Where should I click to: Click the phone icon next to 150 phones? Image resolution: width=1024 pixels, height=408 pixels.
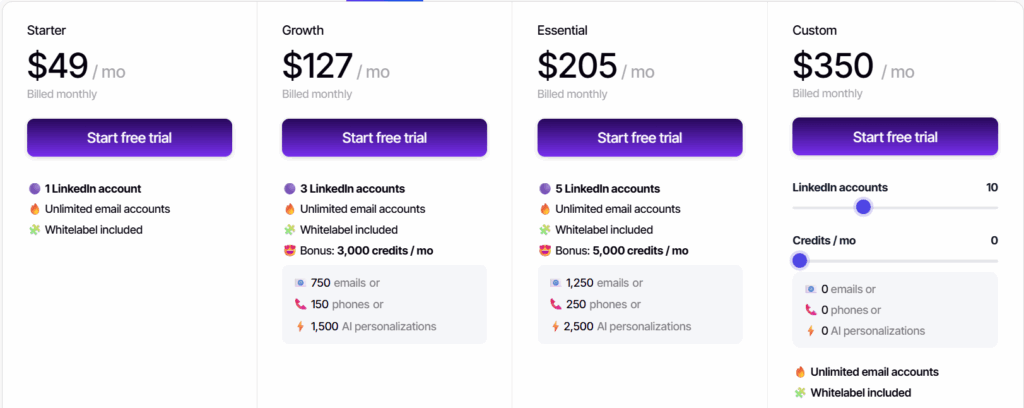coord(300,304)
